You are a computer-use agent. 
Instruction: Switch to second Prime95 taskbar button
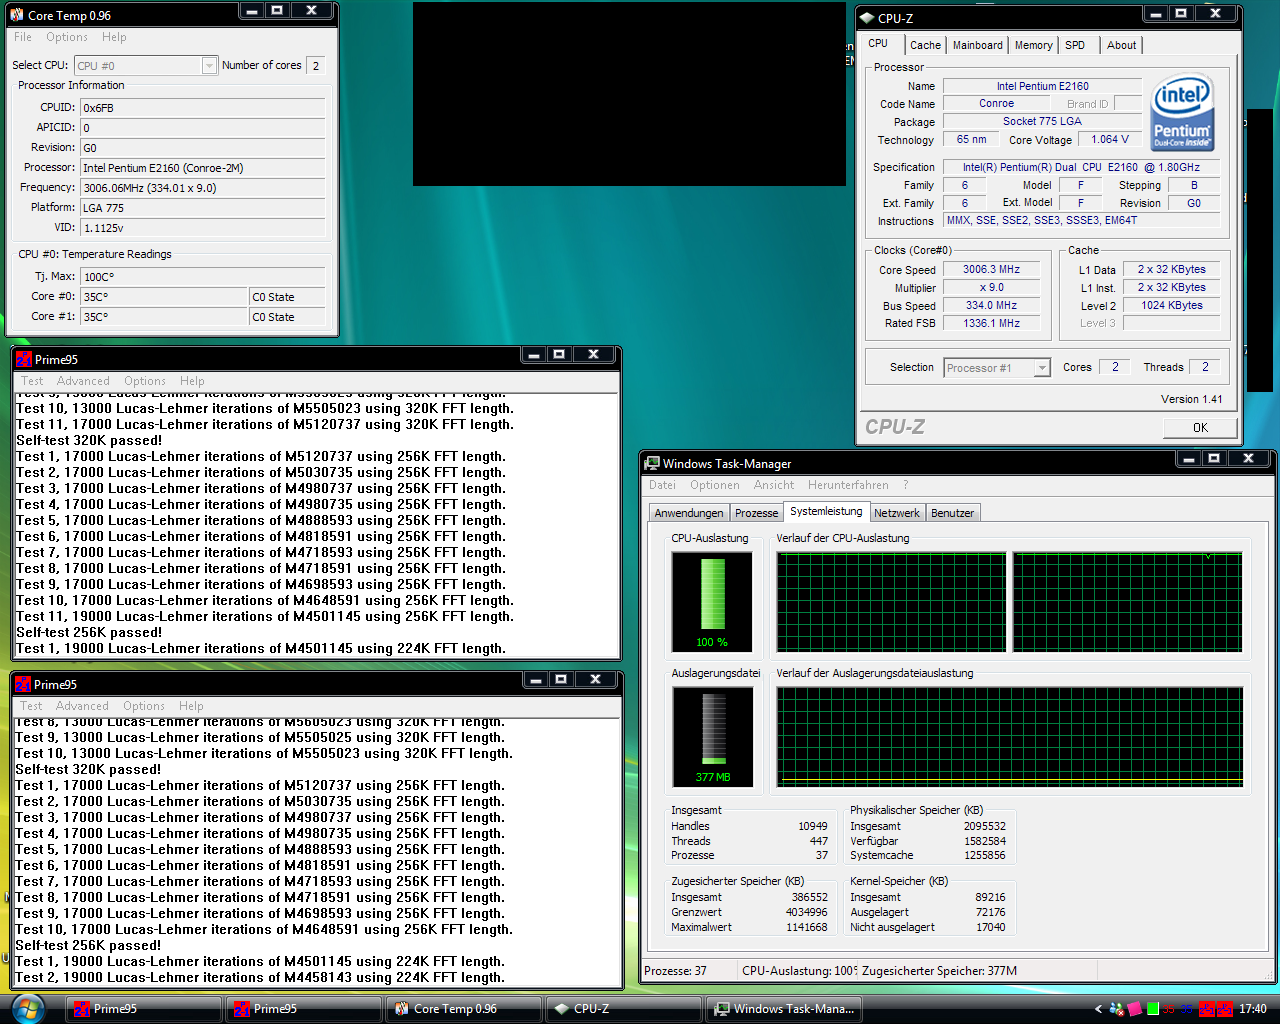tap(303, 1009)
